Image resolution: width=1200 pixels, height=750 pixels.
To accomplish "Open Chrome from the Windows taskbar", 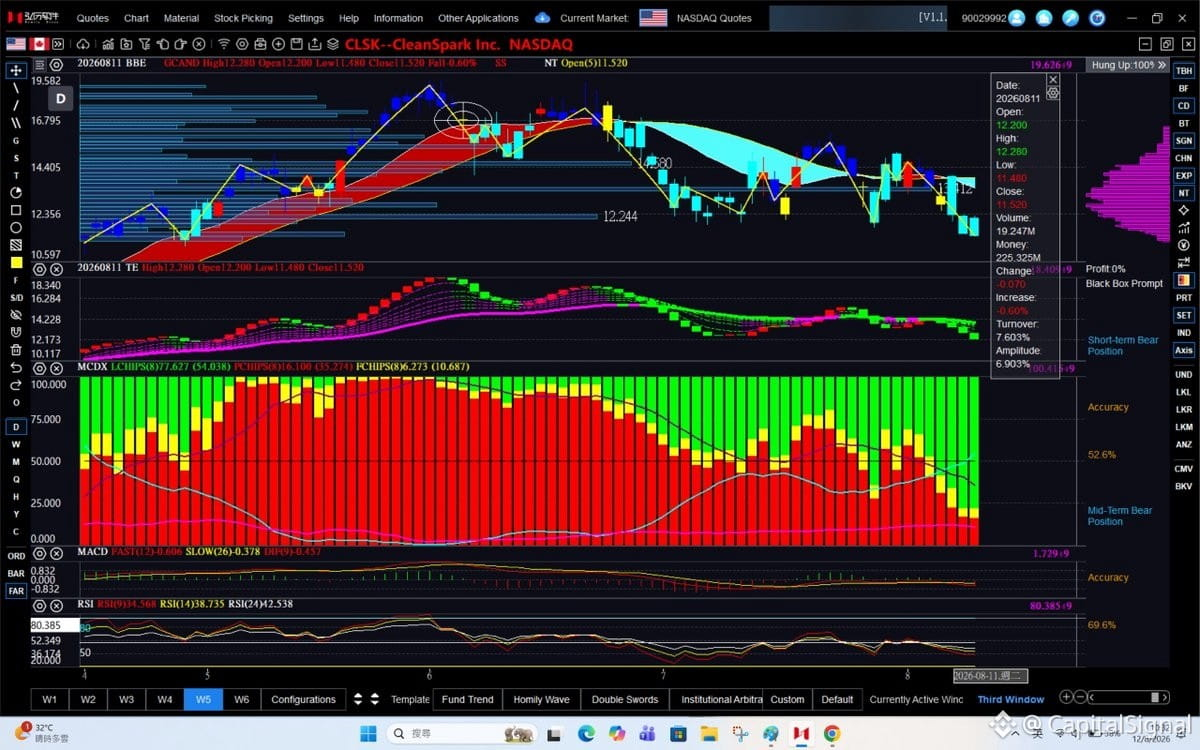I will pos(831,734).
